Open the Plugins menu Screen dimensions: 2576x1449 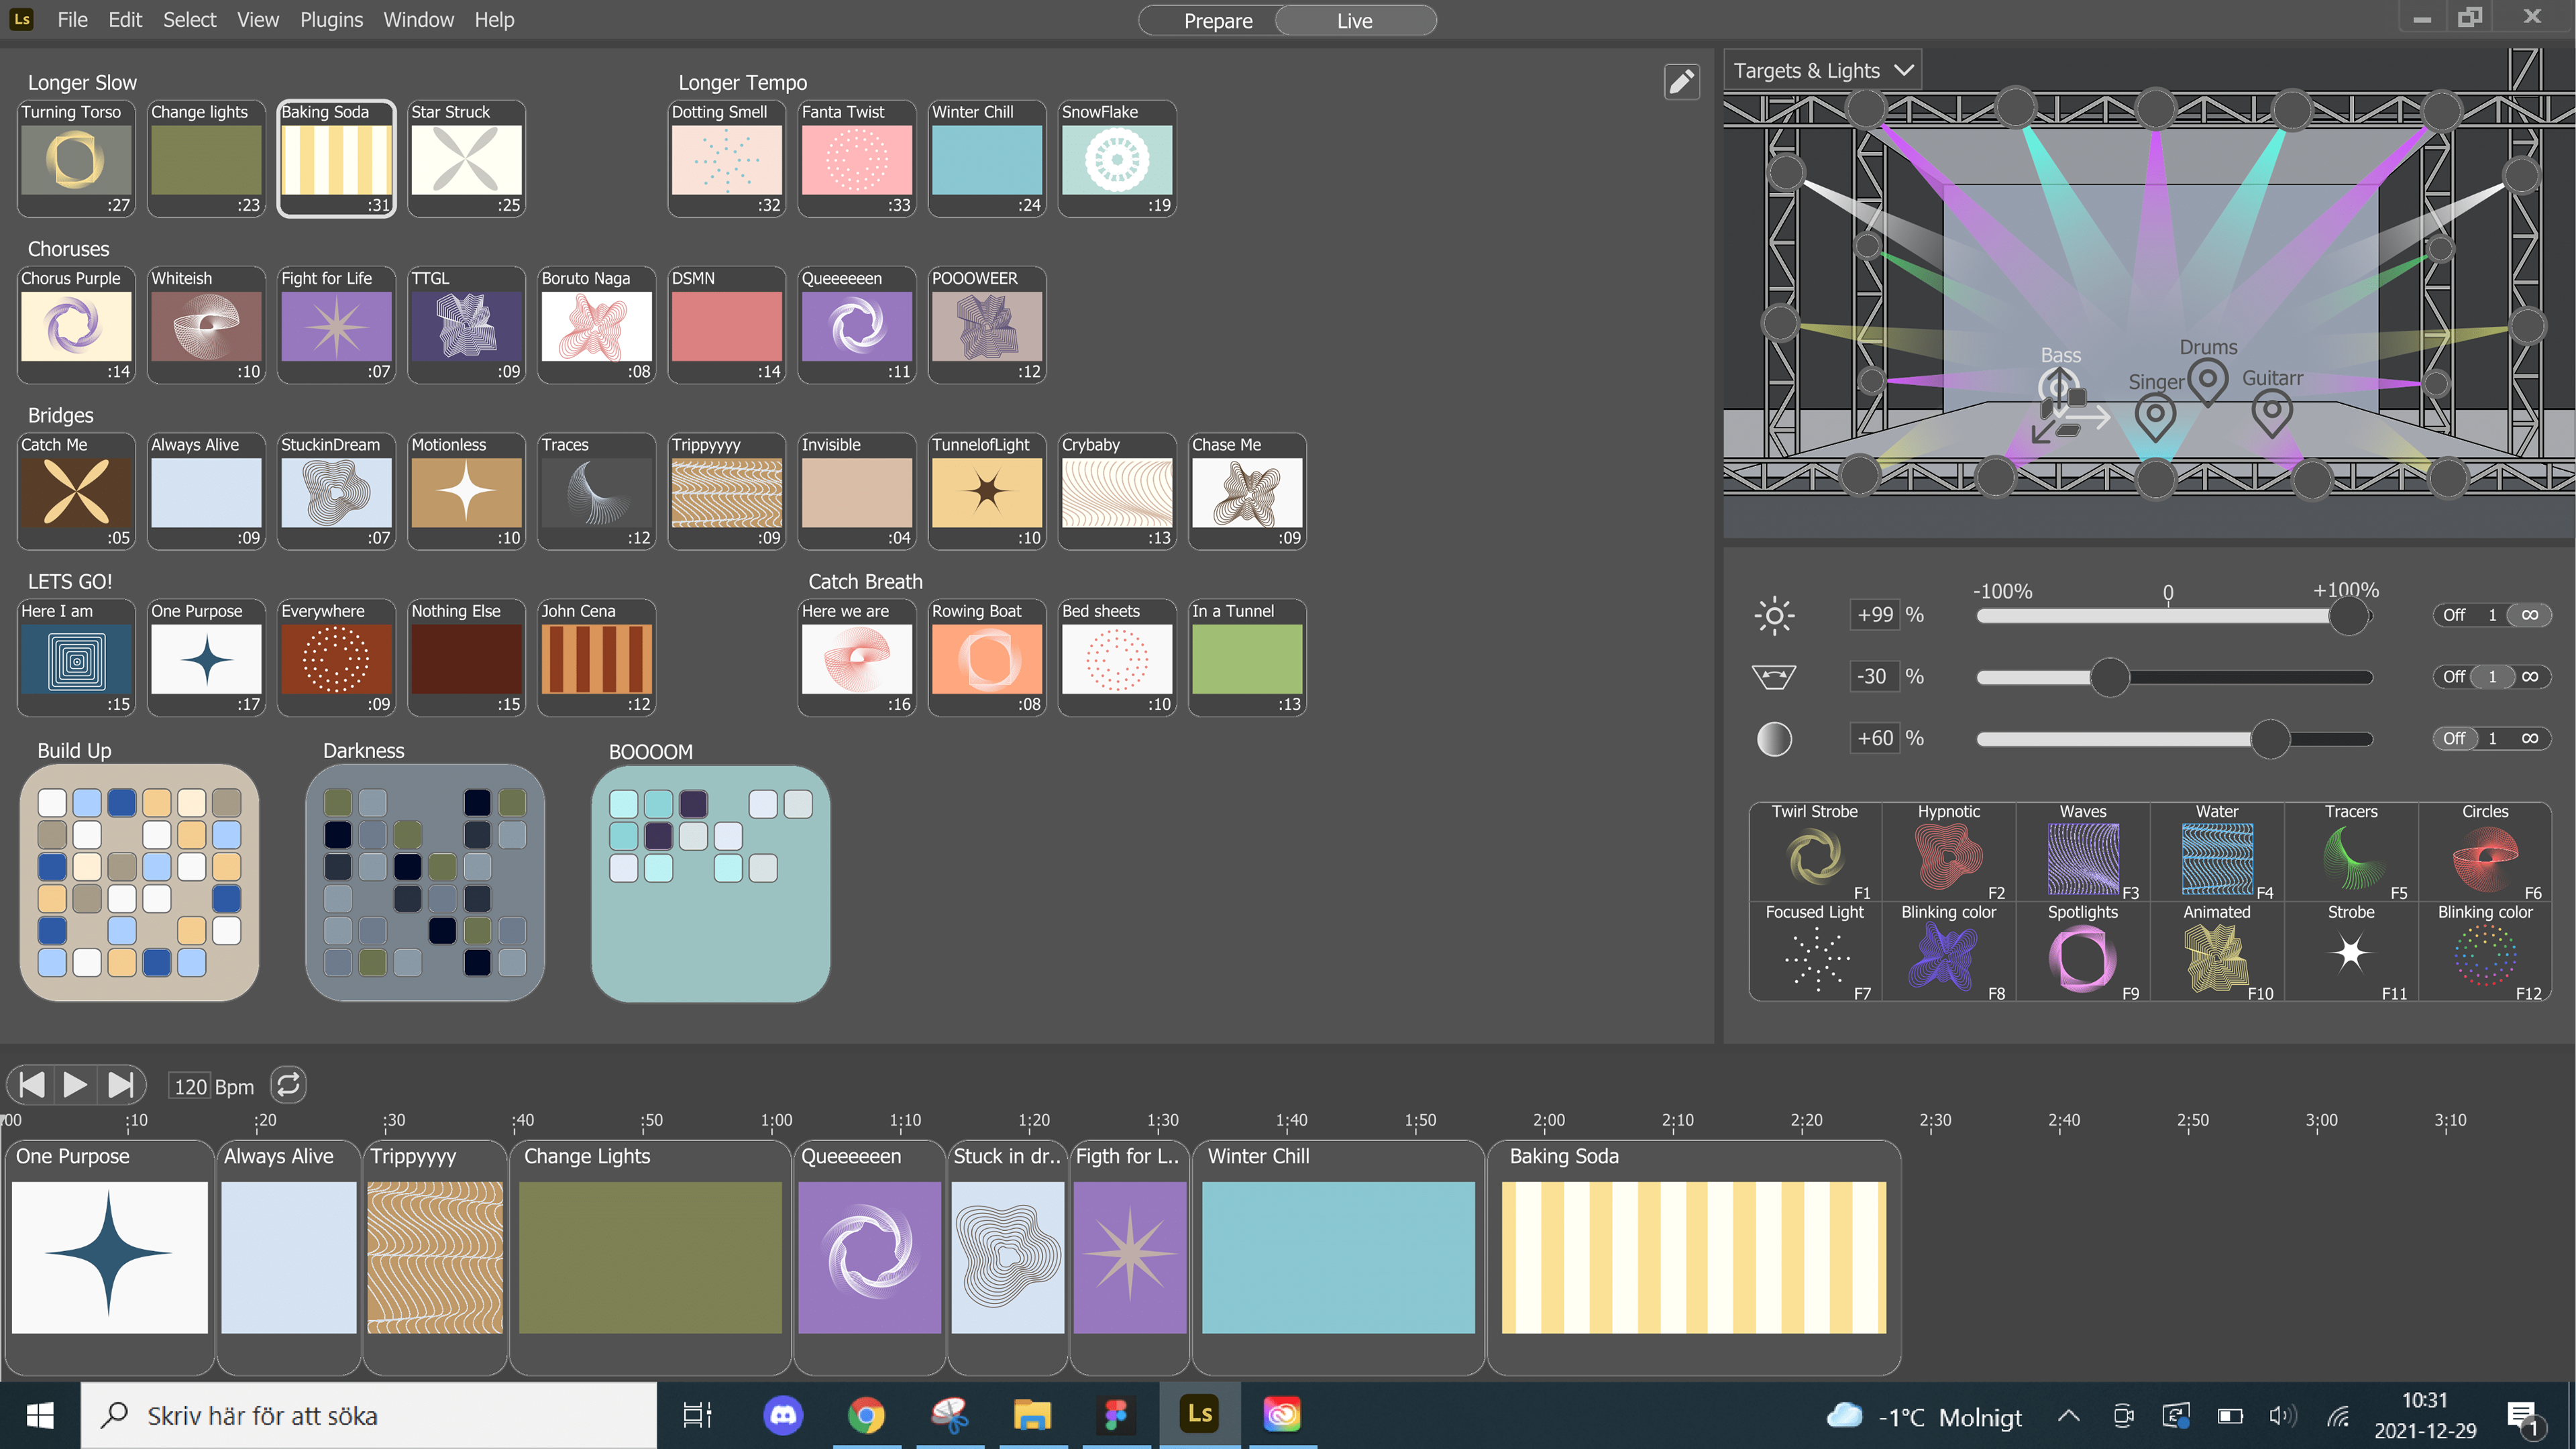pyautogui.click(x=331, y=20)
